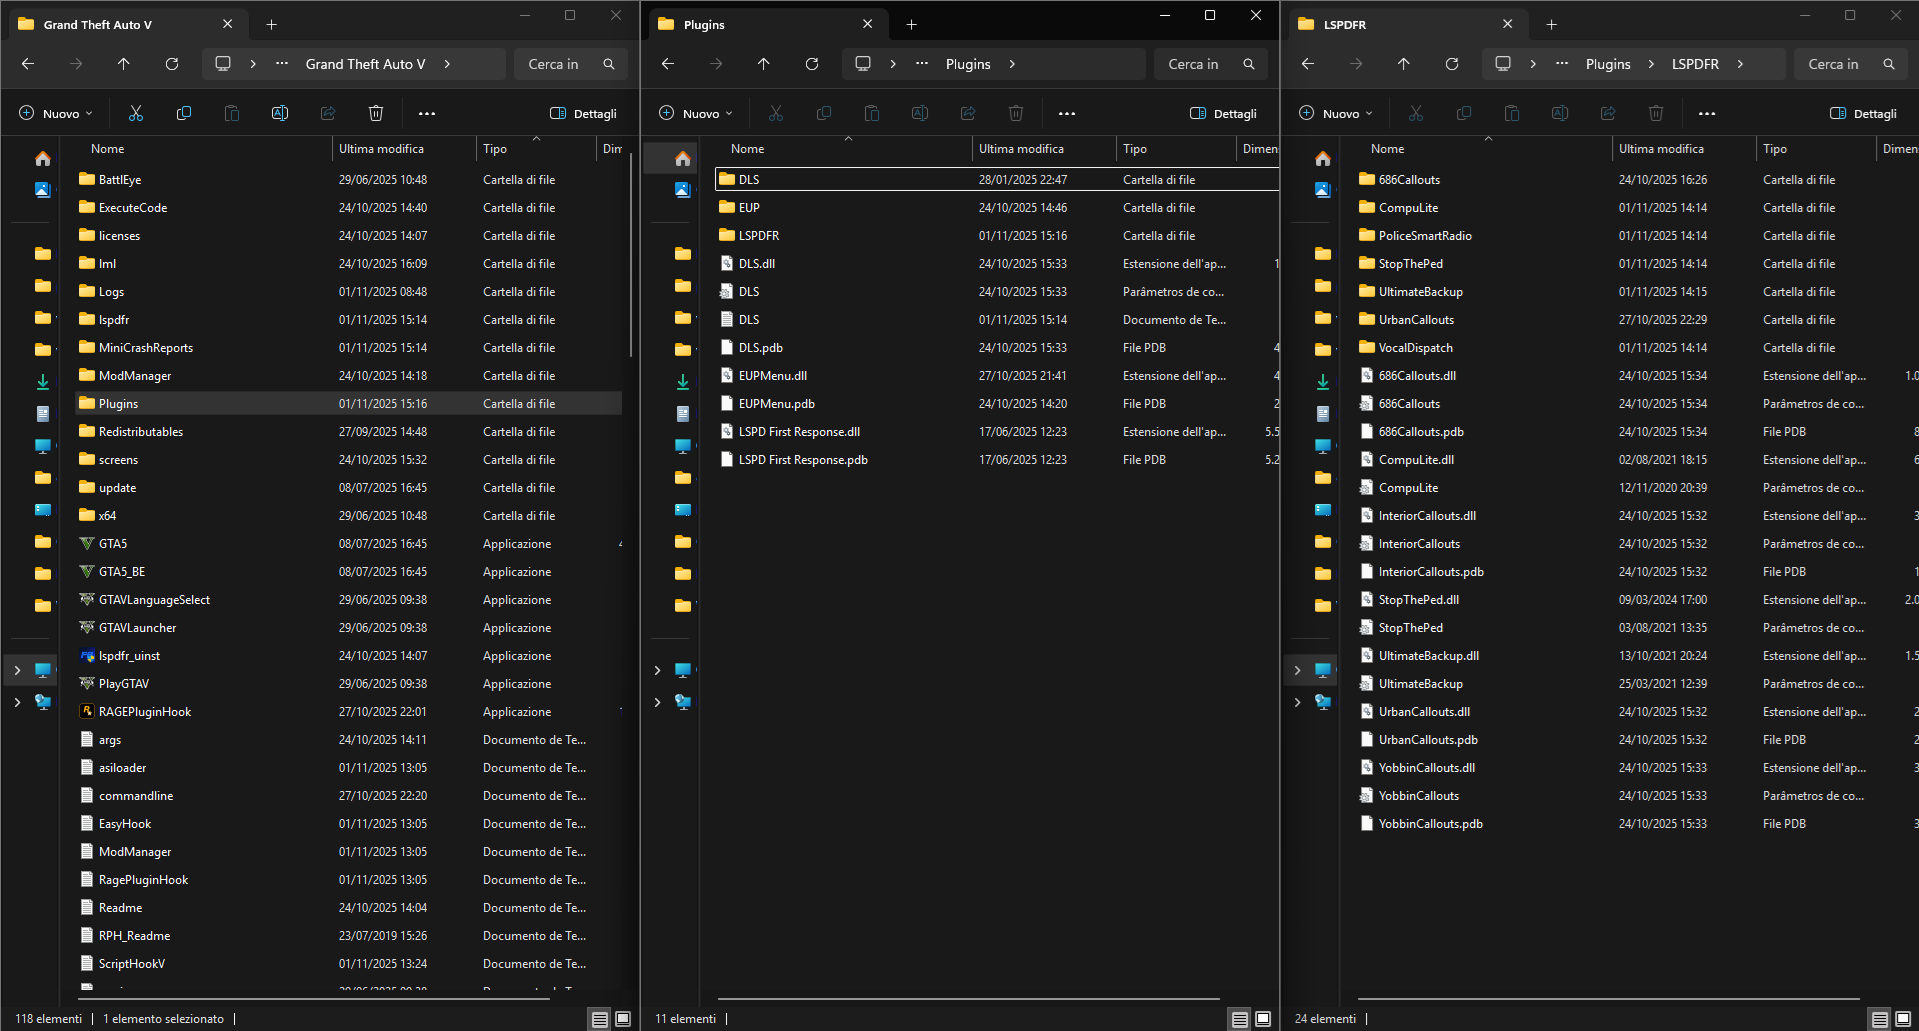
Task: Click the Rename icon in Grand Theft Auto V toolbar
Action: click(x=280, y=114)
